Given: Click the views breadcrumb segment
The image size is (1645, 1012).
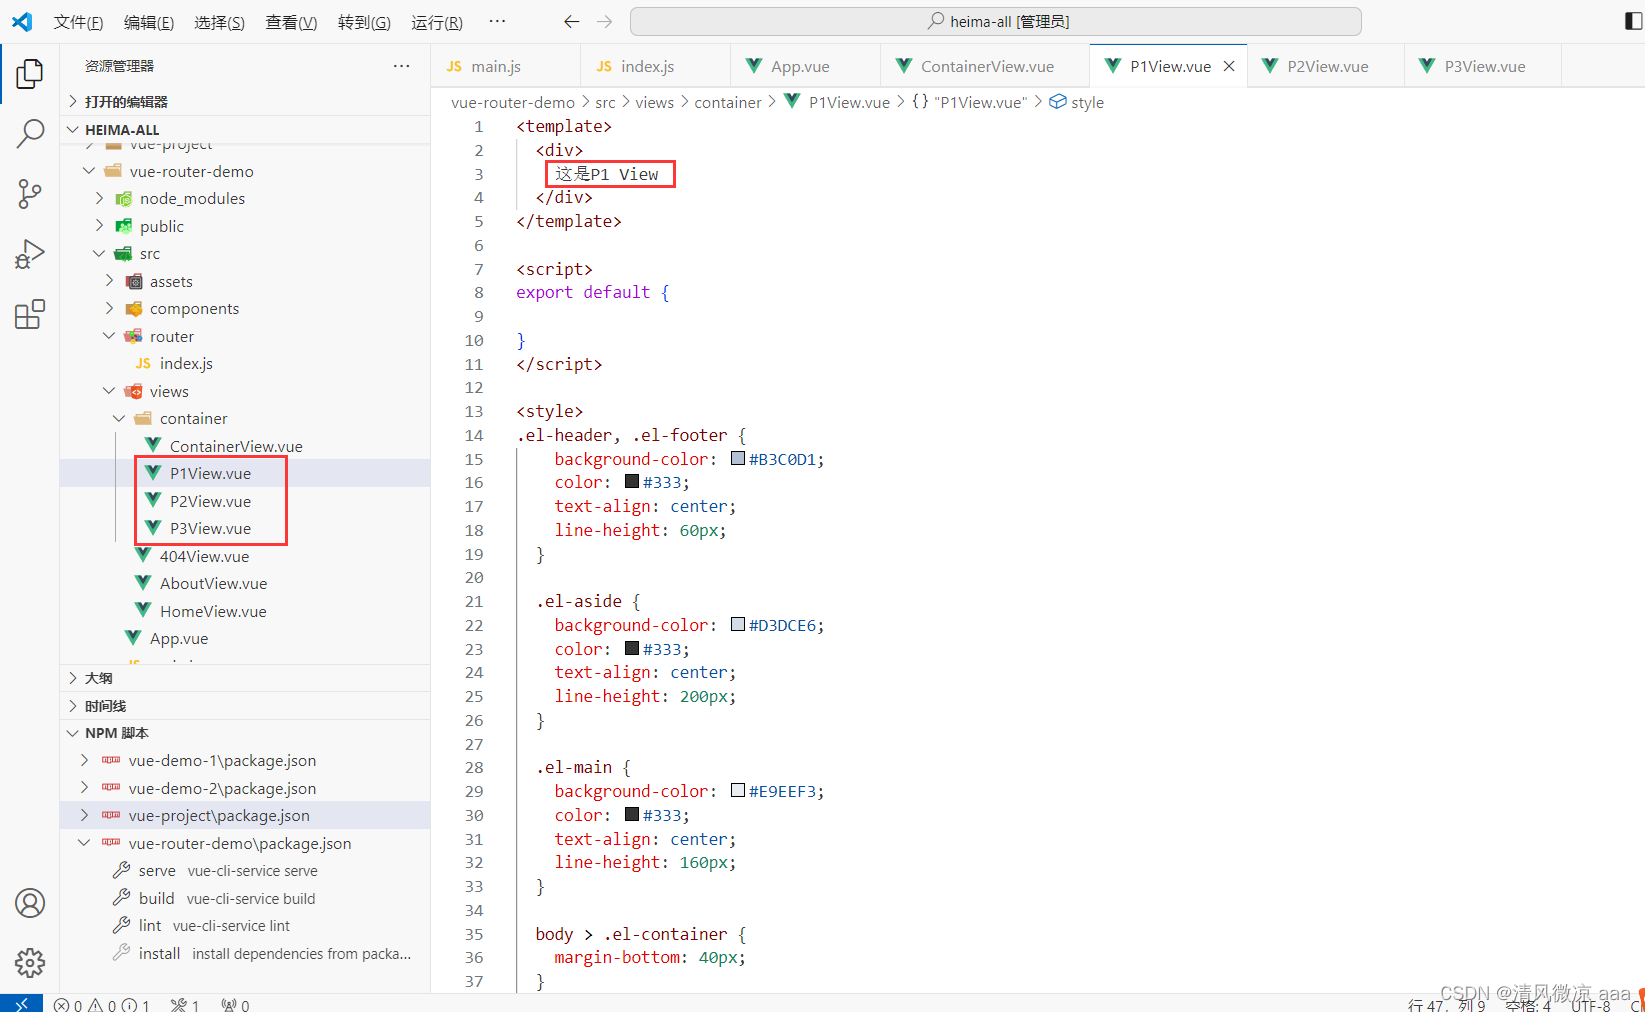Looking at the screenshot, I should click(x=654, y=102).
